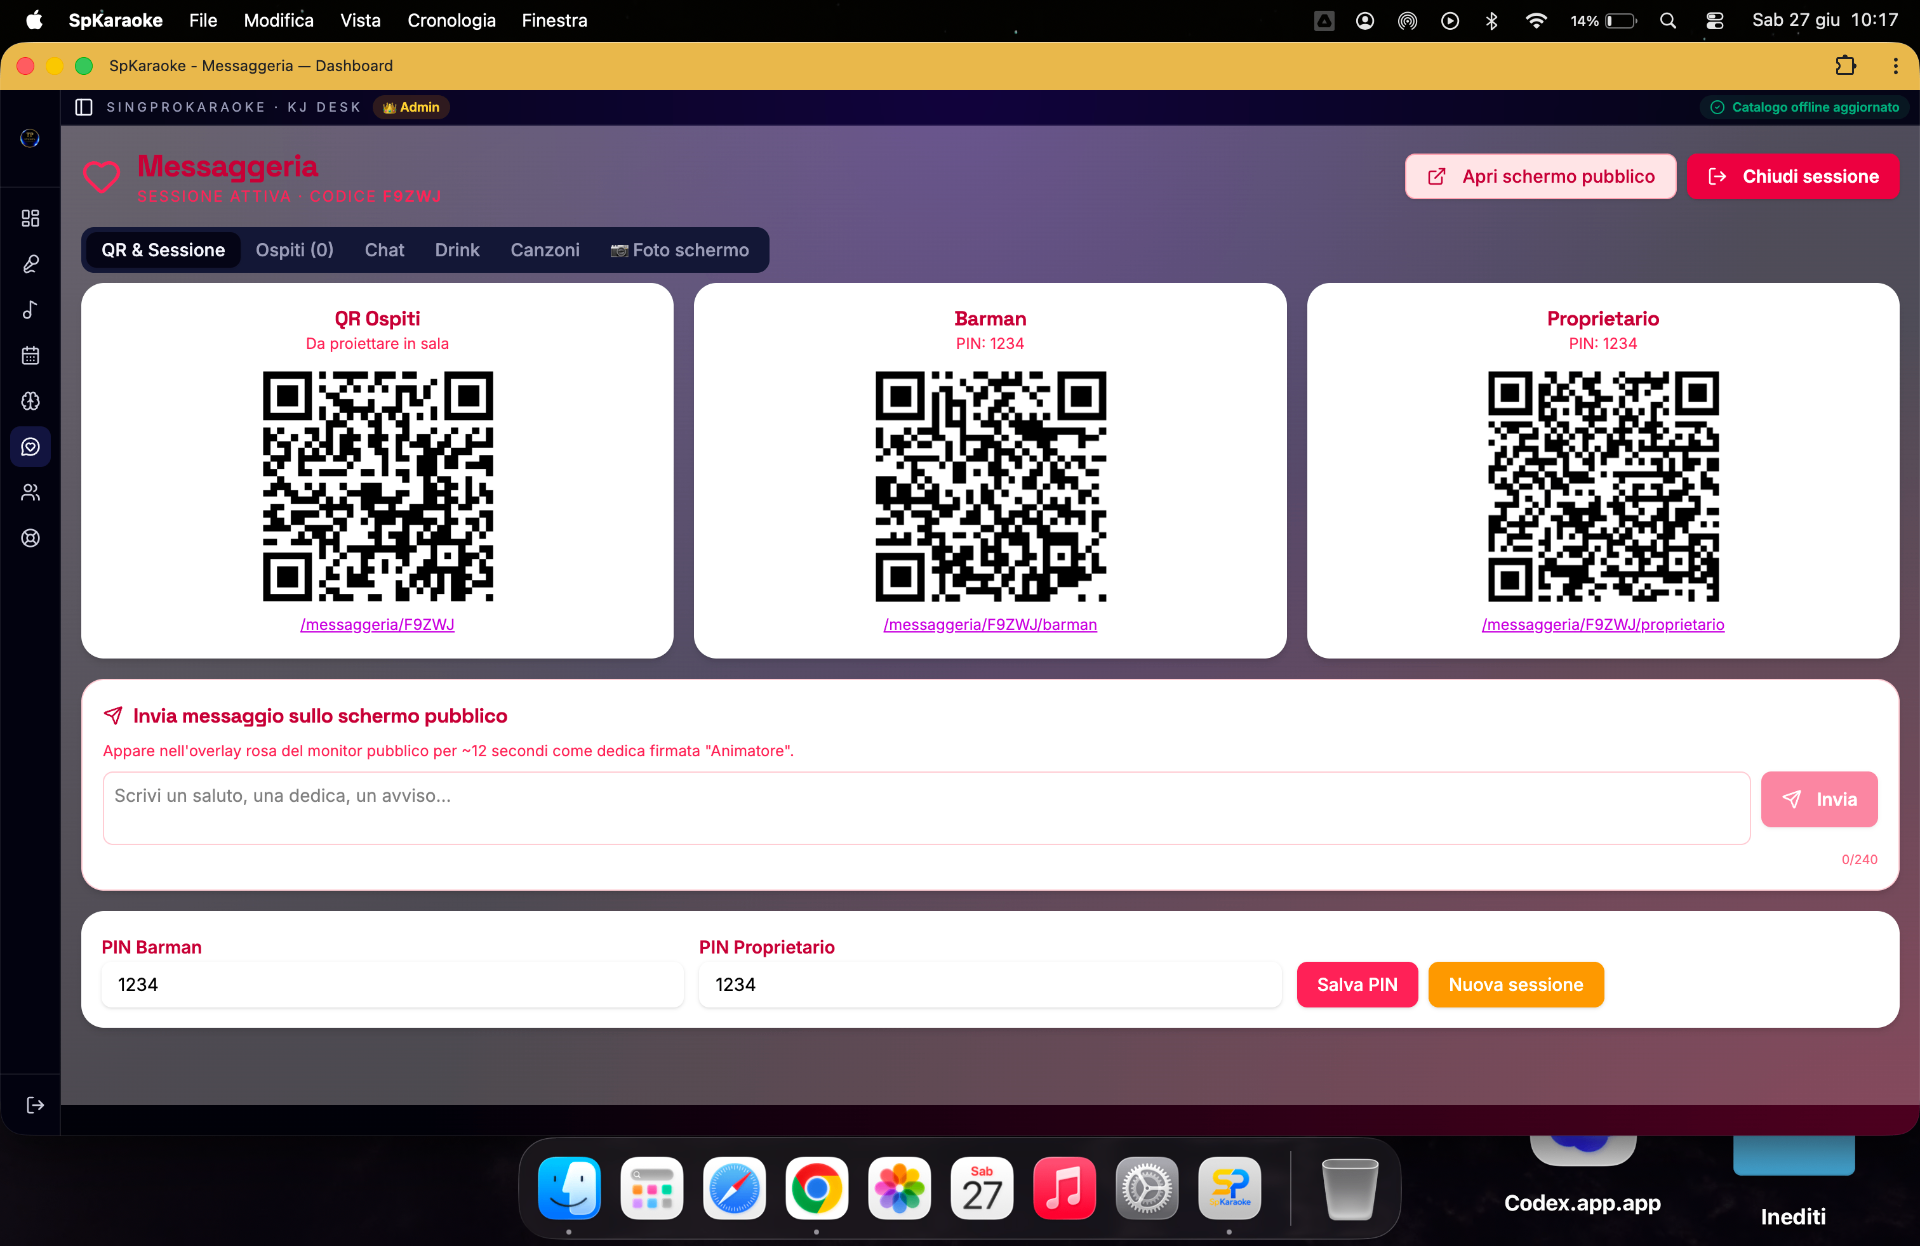Switch to the Chat tab
Viewport: 1920px width, 1246px height.
tap(384, 250)
